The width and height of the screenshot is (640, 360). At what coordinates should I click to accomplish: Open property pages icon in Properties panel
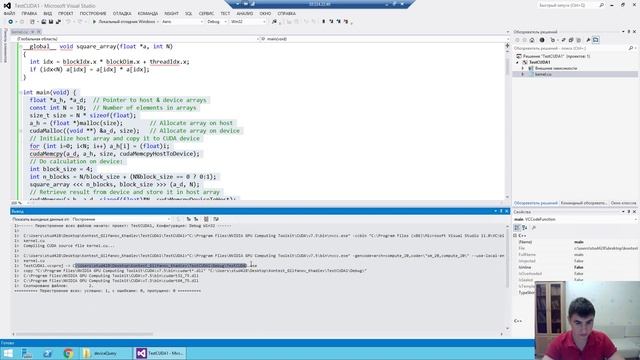click(x=534, y=228)
